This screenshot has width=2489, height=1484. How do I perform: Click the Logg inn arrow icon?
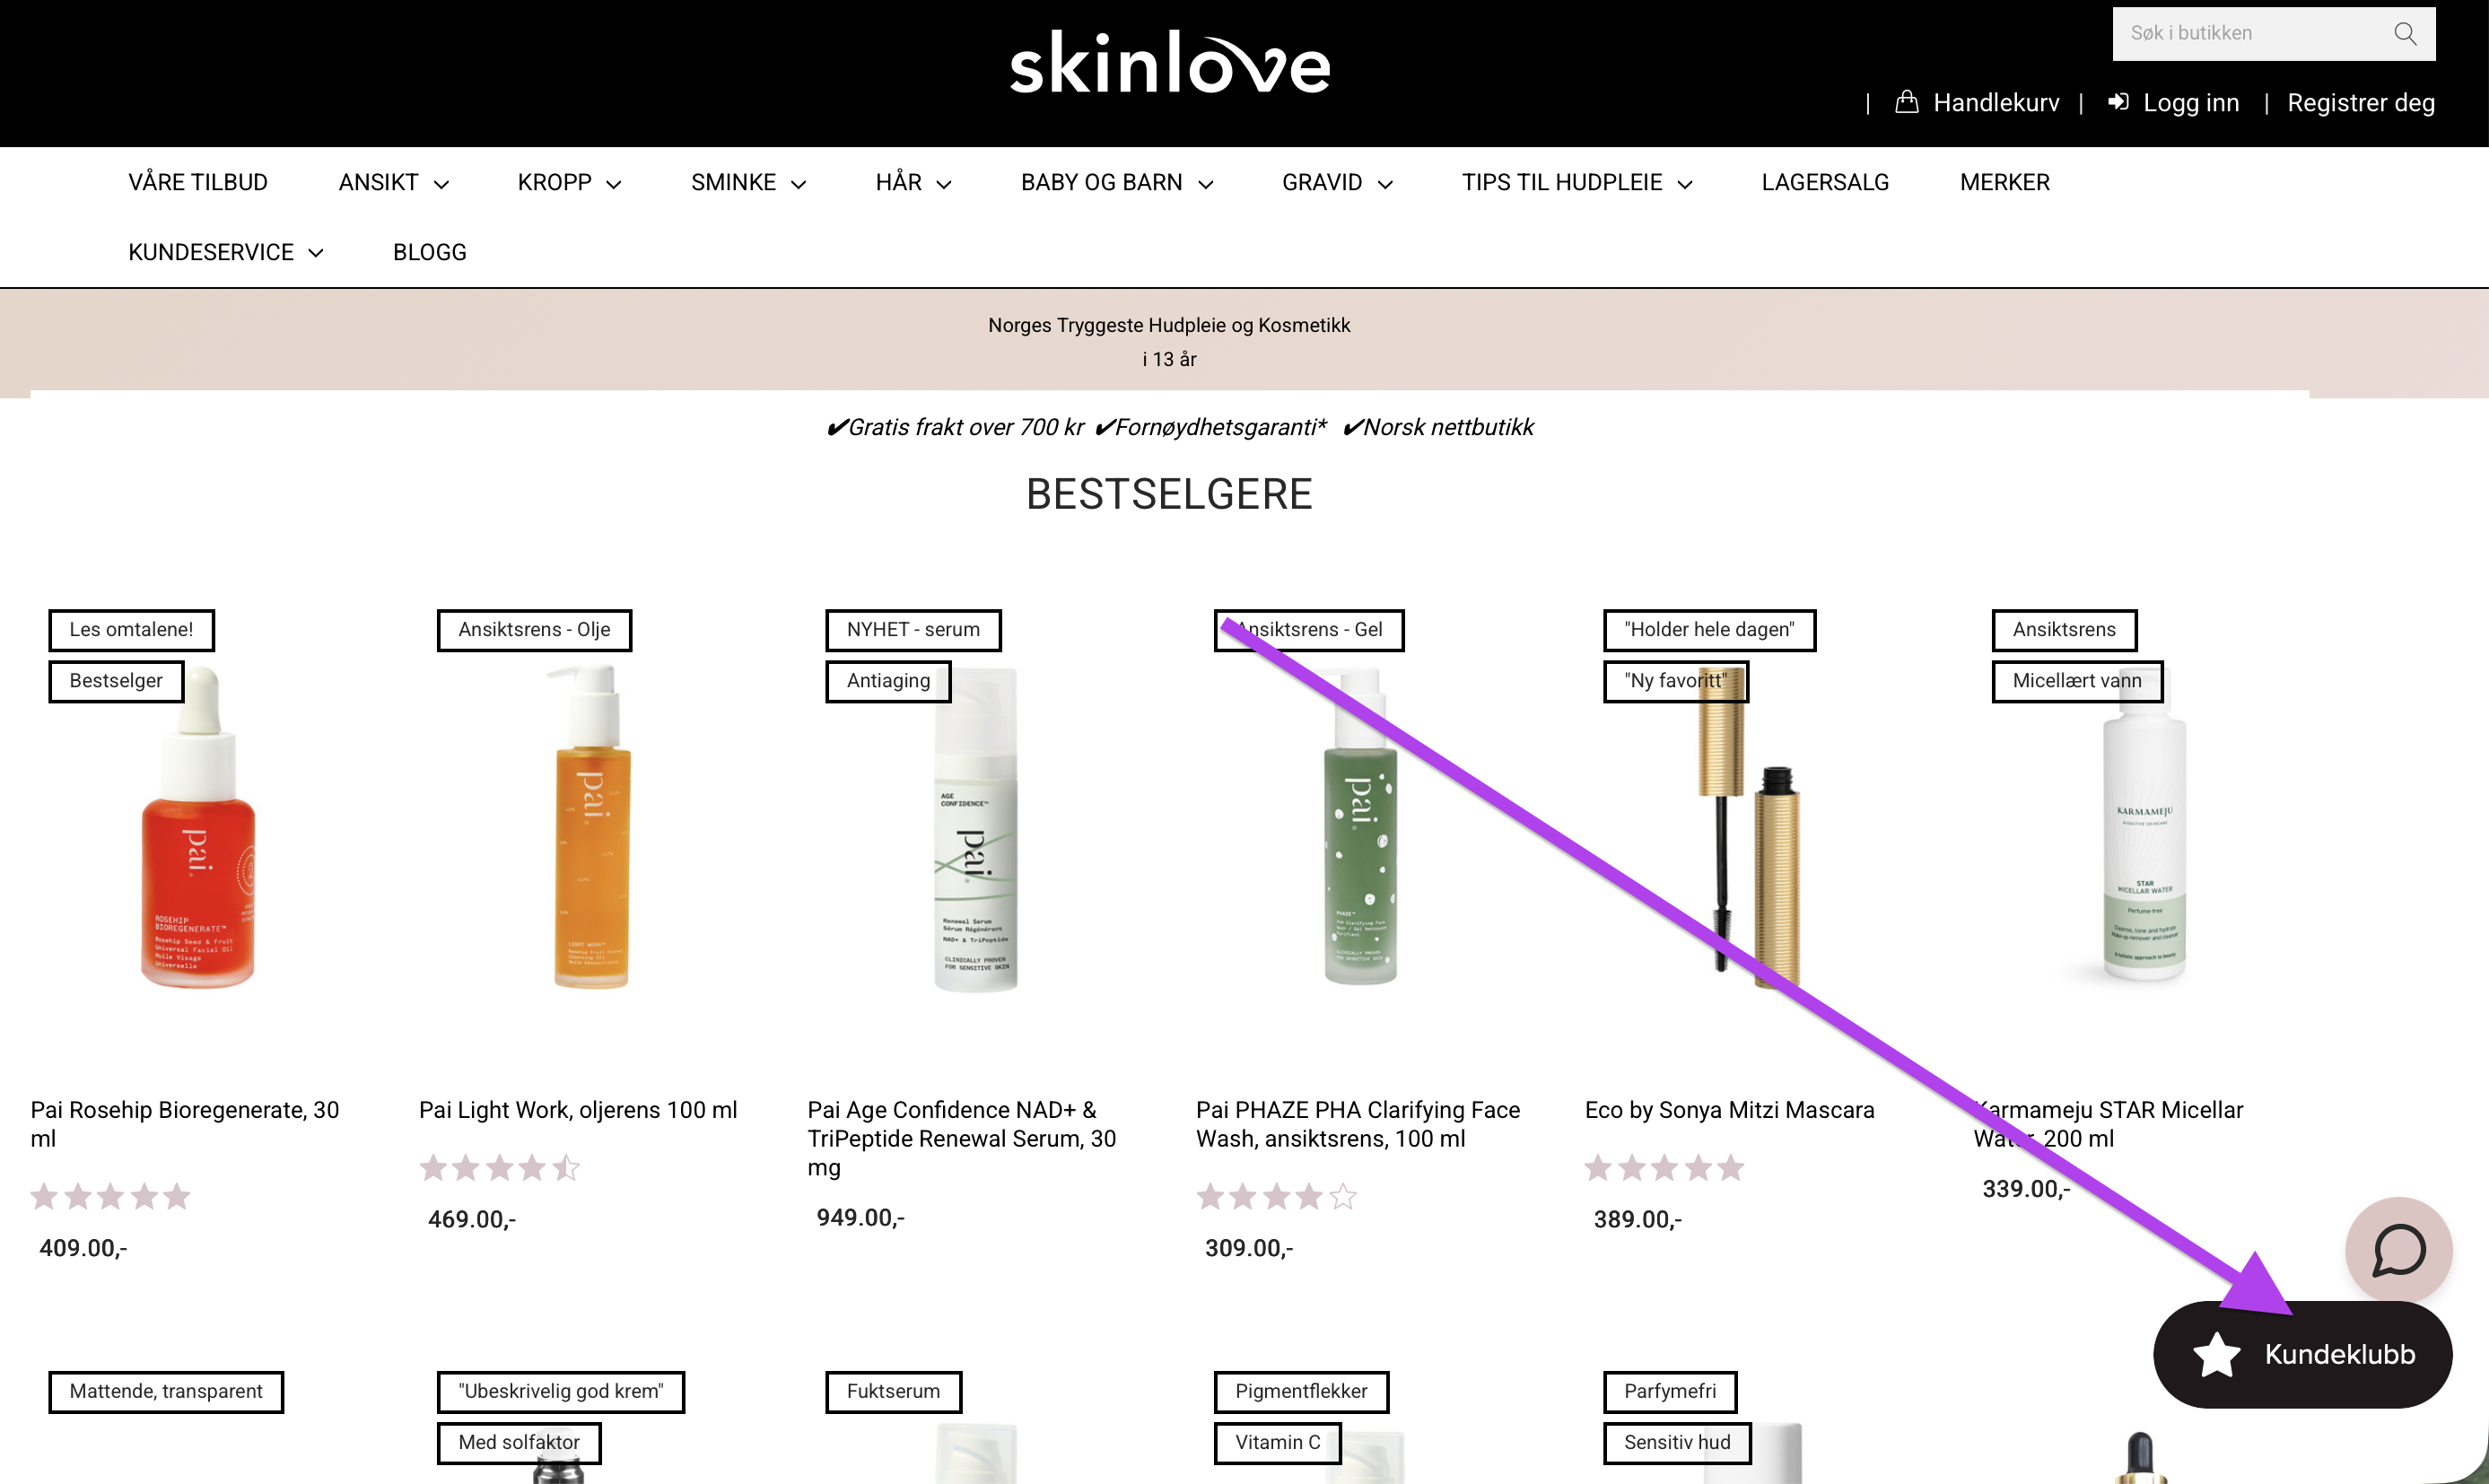click(2118, 102)
